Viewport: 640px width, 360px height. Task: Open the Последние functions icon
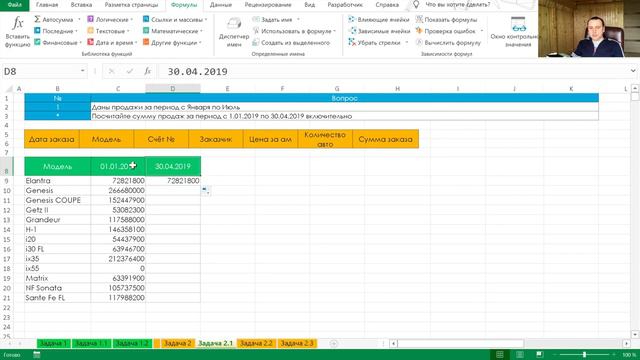coord(37,31)
